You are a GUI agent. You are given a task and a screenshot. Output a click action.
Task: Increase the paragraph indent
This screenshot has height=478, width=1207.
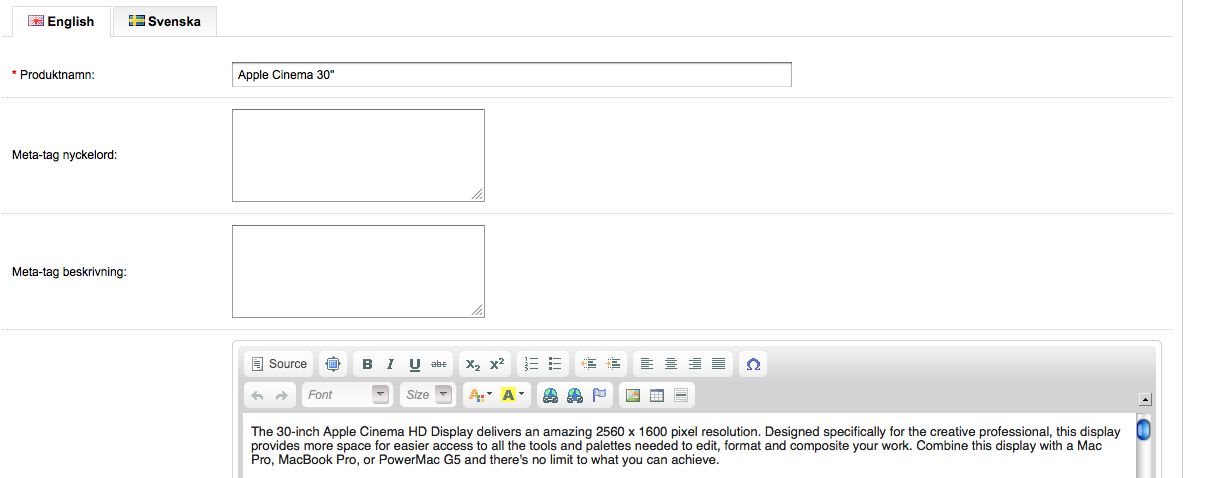[614, 364]
